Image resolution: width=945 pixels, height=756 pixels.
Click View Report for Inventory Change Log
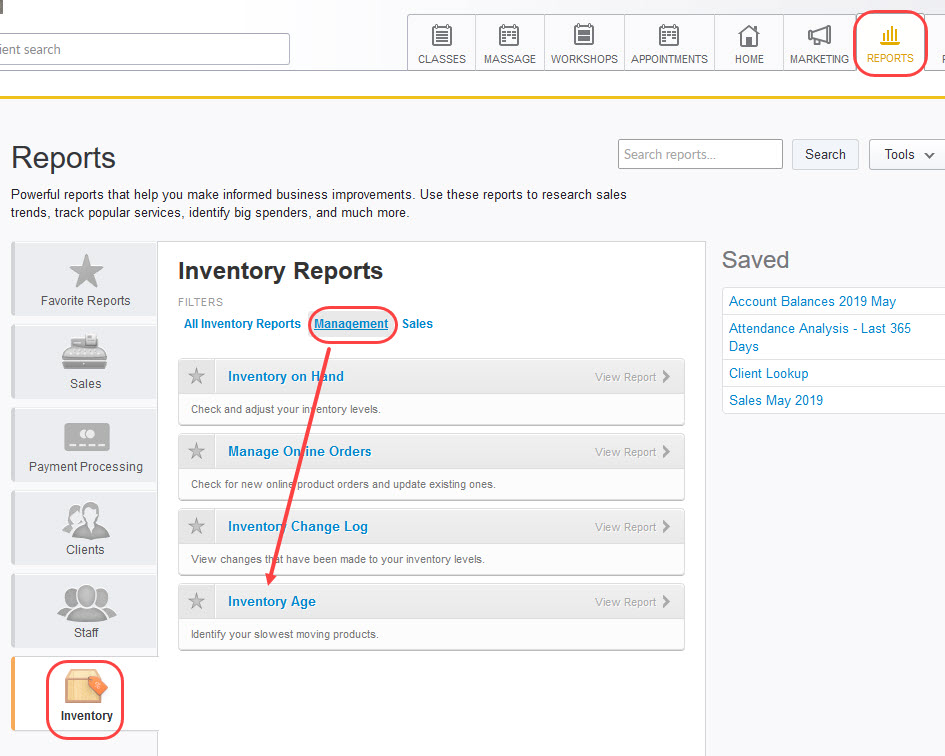click(x=632, y=527)
